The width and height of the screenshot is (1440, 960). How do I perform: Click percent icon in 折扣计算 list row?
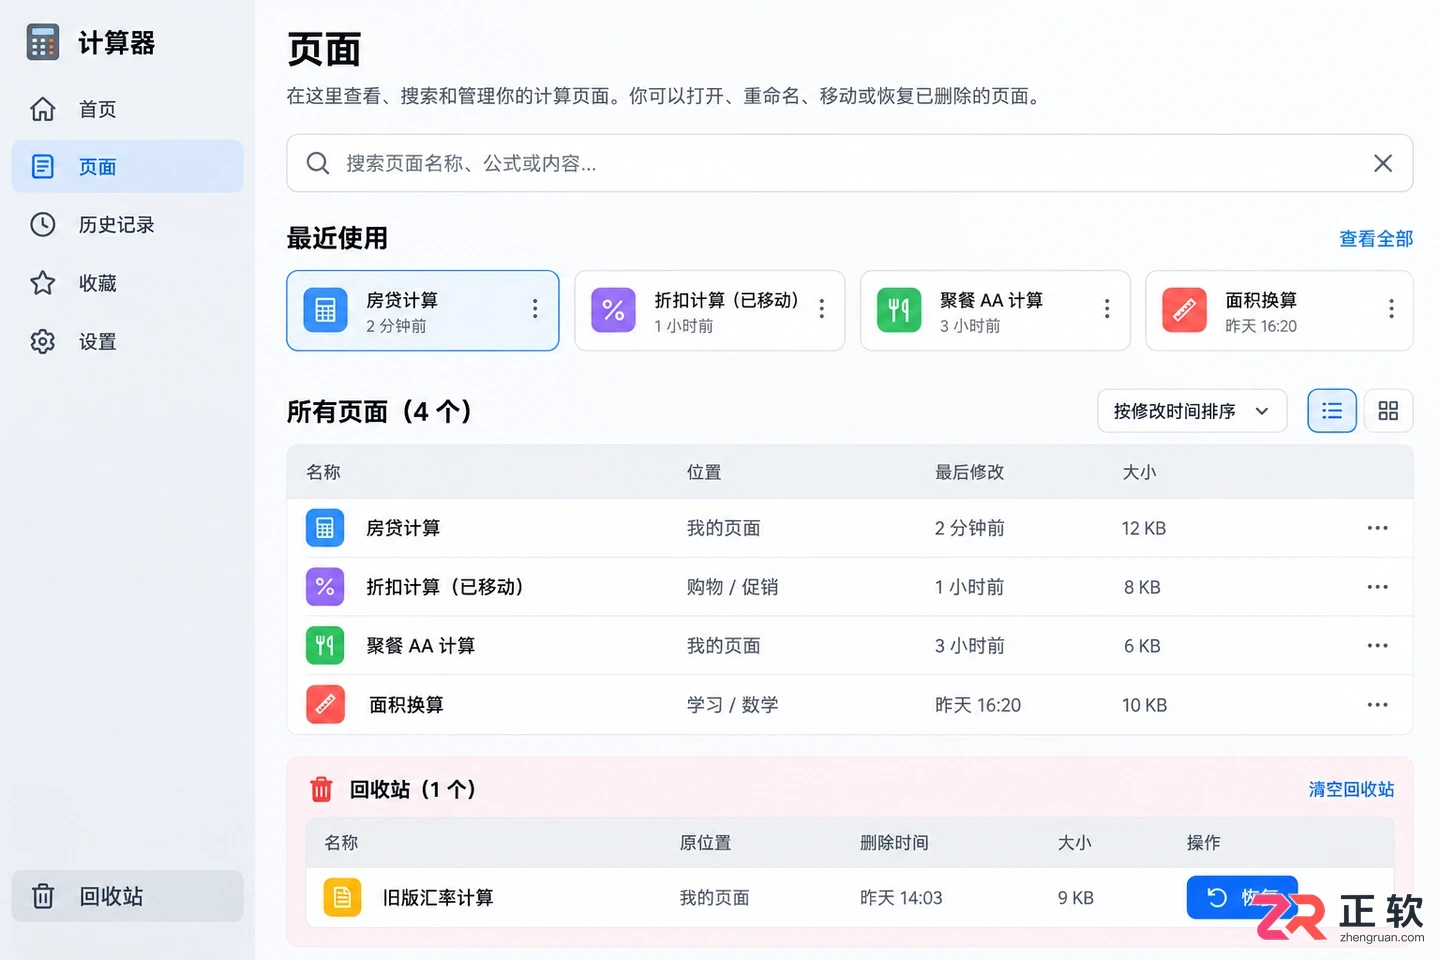coord(325,587)
